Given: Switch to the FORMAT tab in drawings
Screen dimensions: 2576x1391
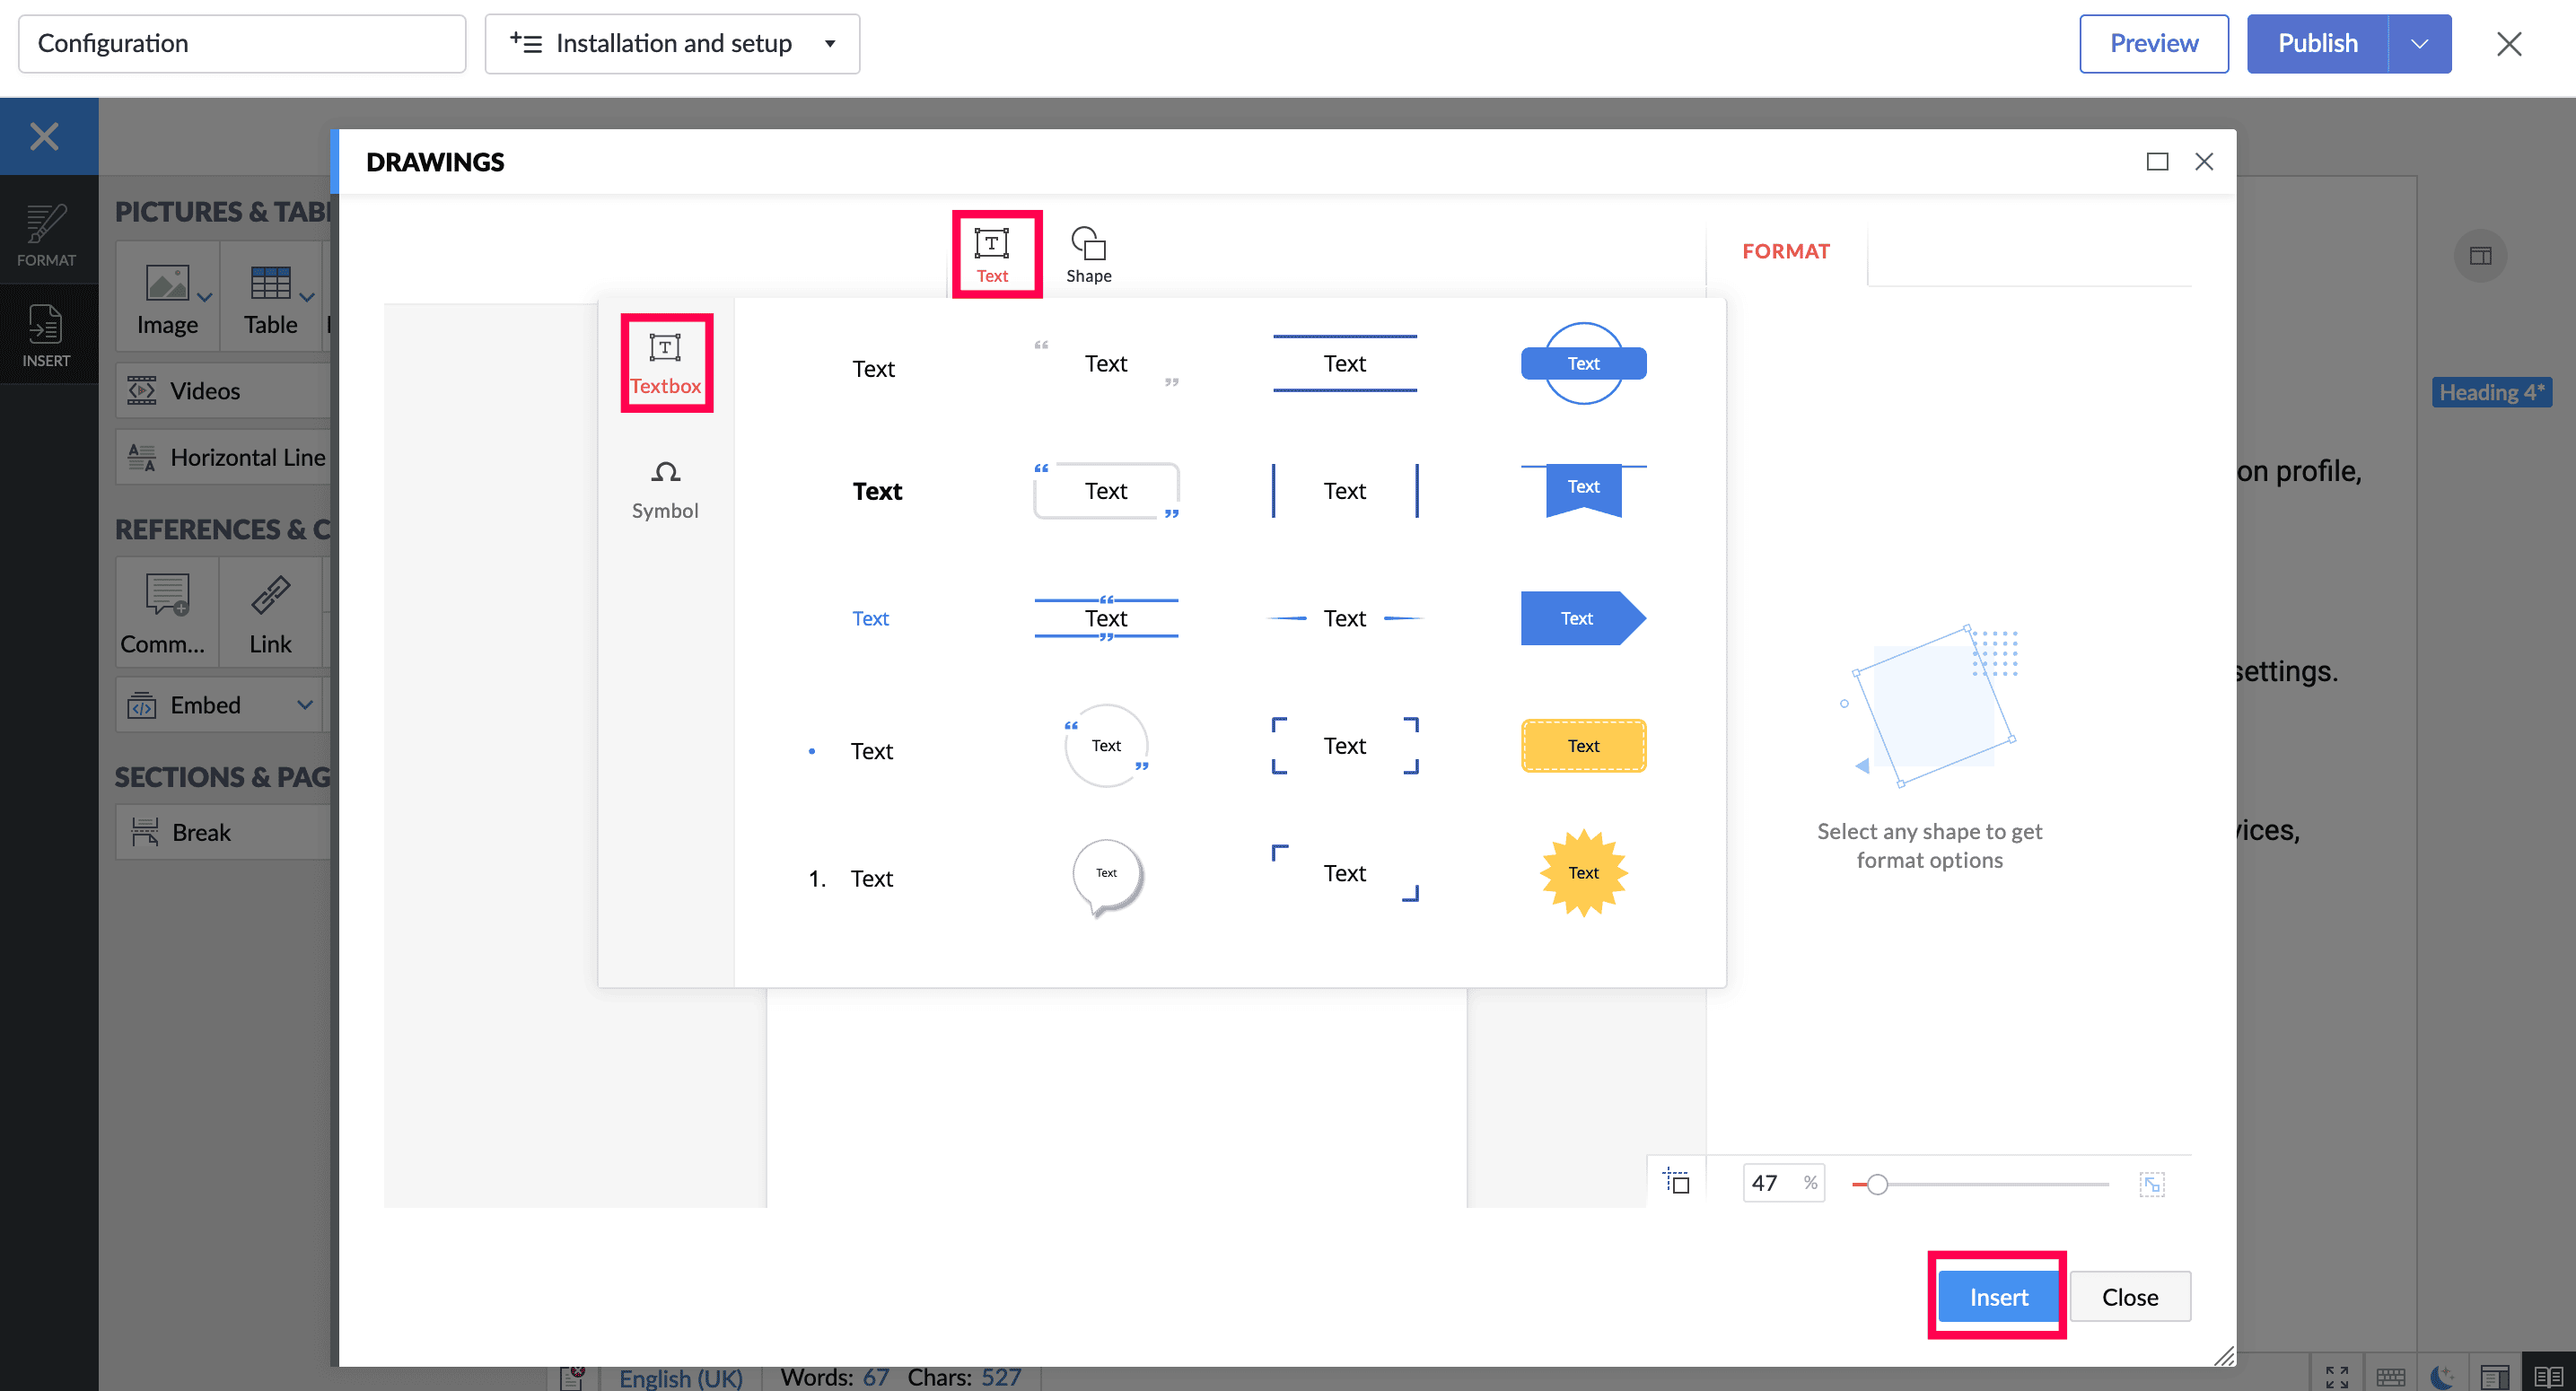Looking at the screenshot, I should 1785,252.
